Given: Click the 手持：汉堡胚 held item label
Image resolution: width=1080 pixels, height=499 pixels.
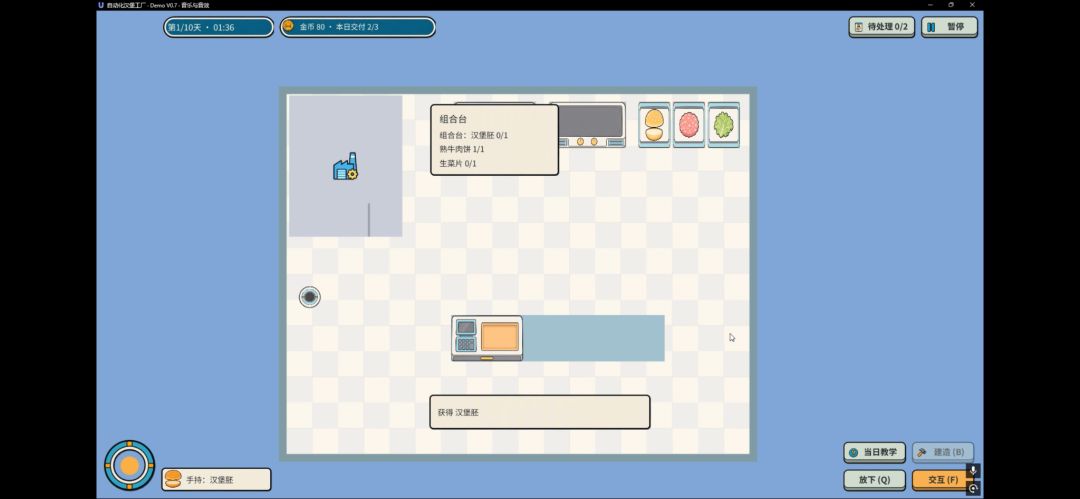Looking at the screenshot, I should pos(209,479).
